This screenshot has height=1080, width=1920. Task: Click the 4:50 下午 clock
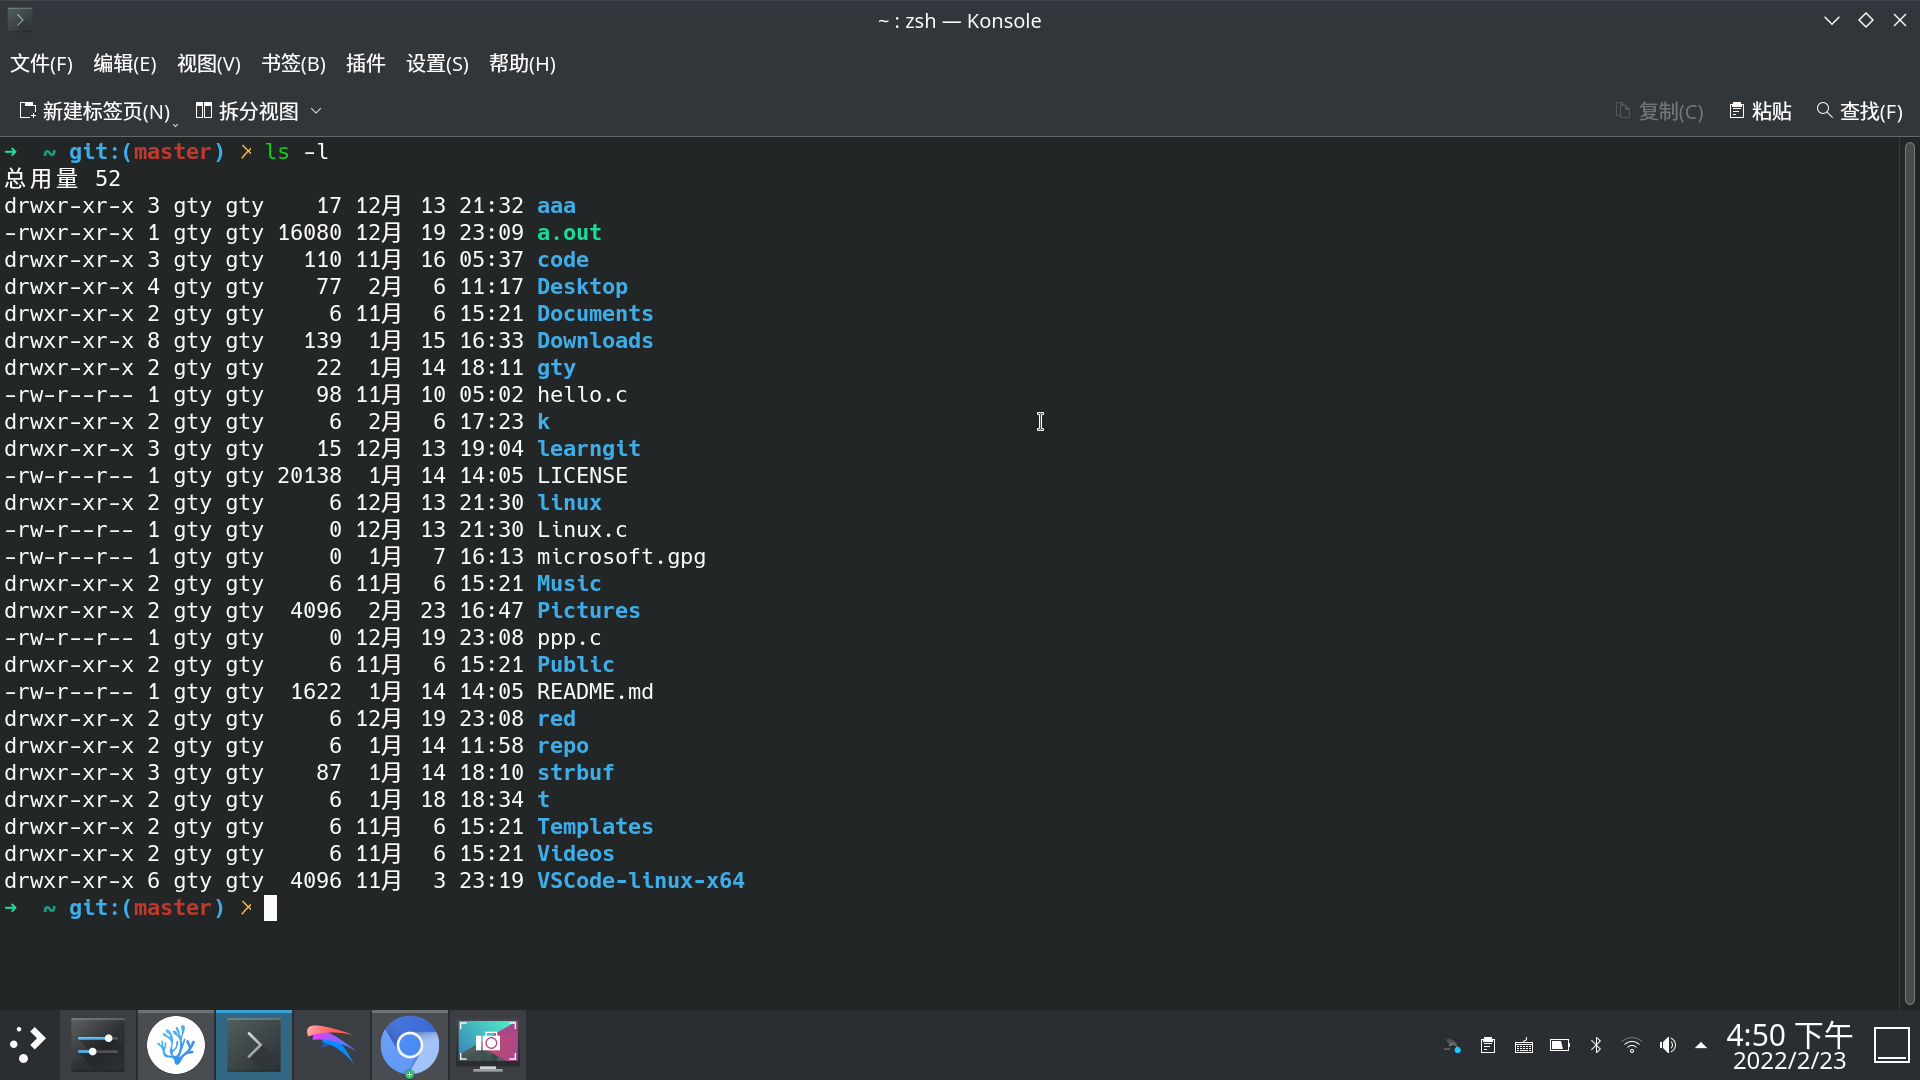(1789, 1035)
